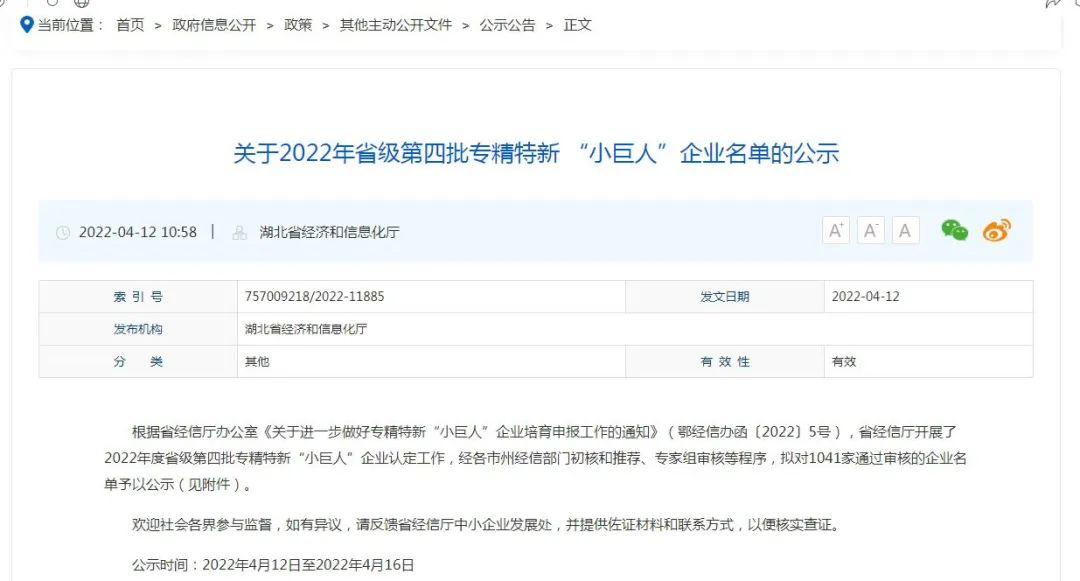Click the publish timestamp 2022-04-12 10:58
The width and height of the screenshot is (1080, 581).
click(138, 232)
